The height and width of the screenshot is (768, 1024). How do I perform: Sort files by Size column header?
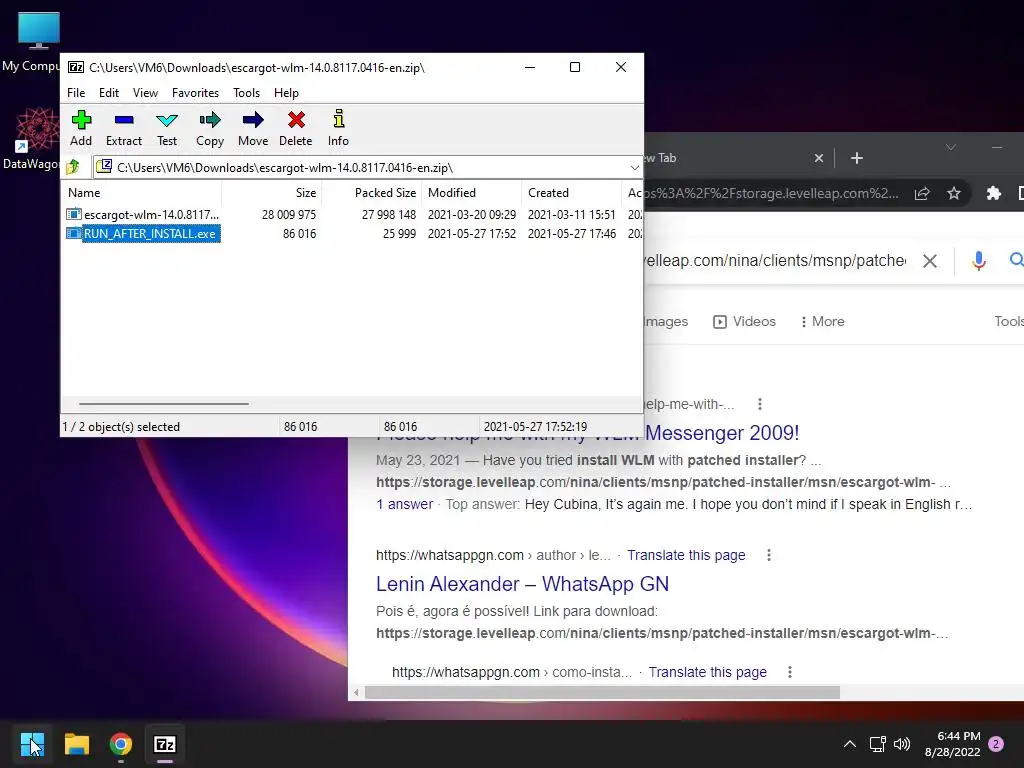pos(272,193)
